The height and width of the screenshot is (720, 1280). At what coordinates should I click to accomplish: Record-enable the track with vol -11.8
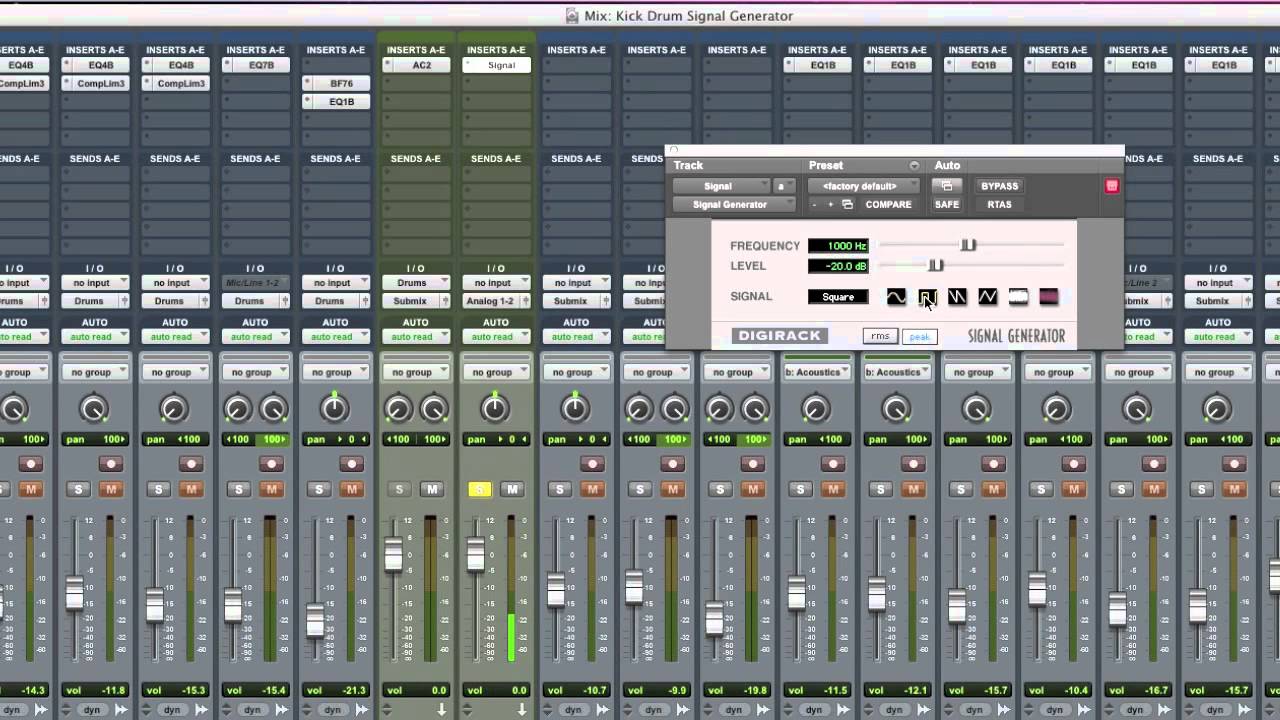click(x=110, y=464)
